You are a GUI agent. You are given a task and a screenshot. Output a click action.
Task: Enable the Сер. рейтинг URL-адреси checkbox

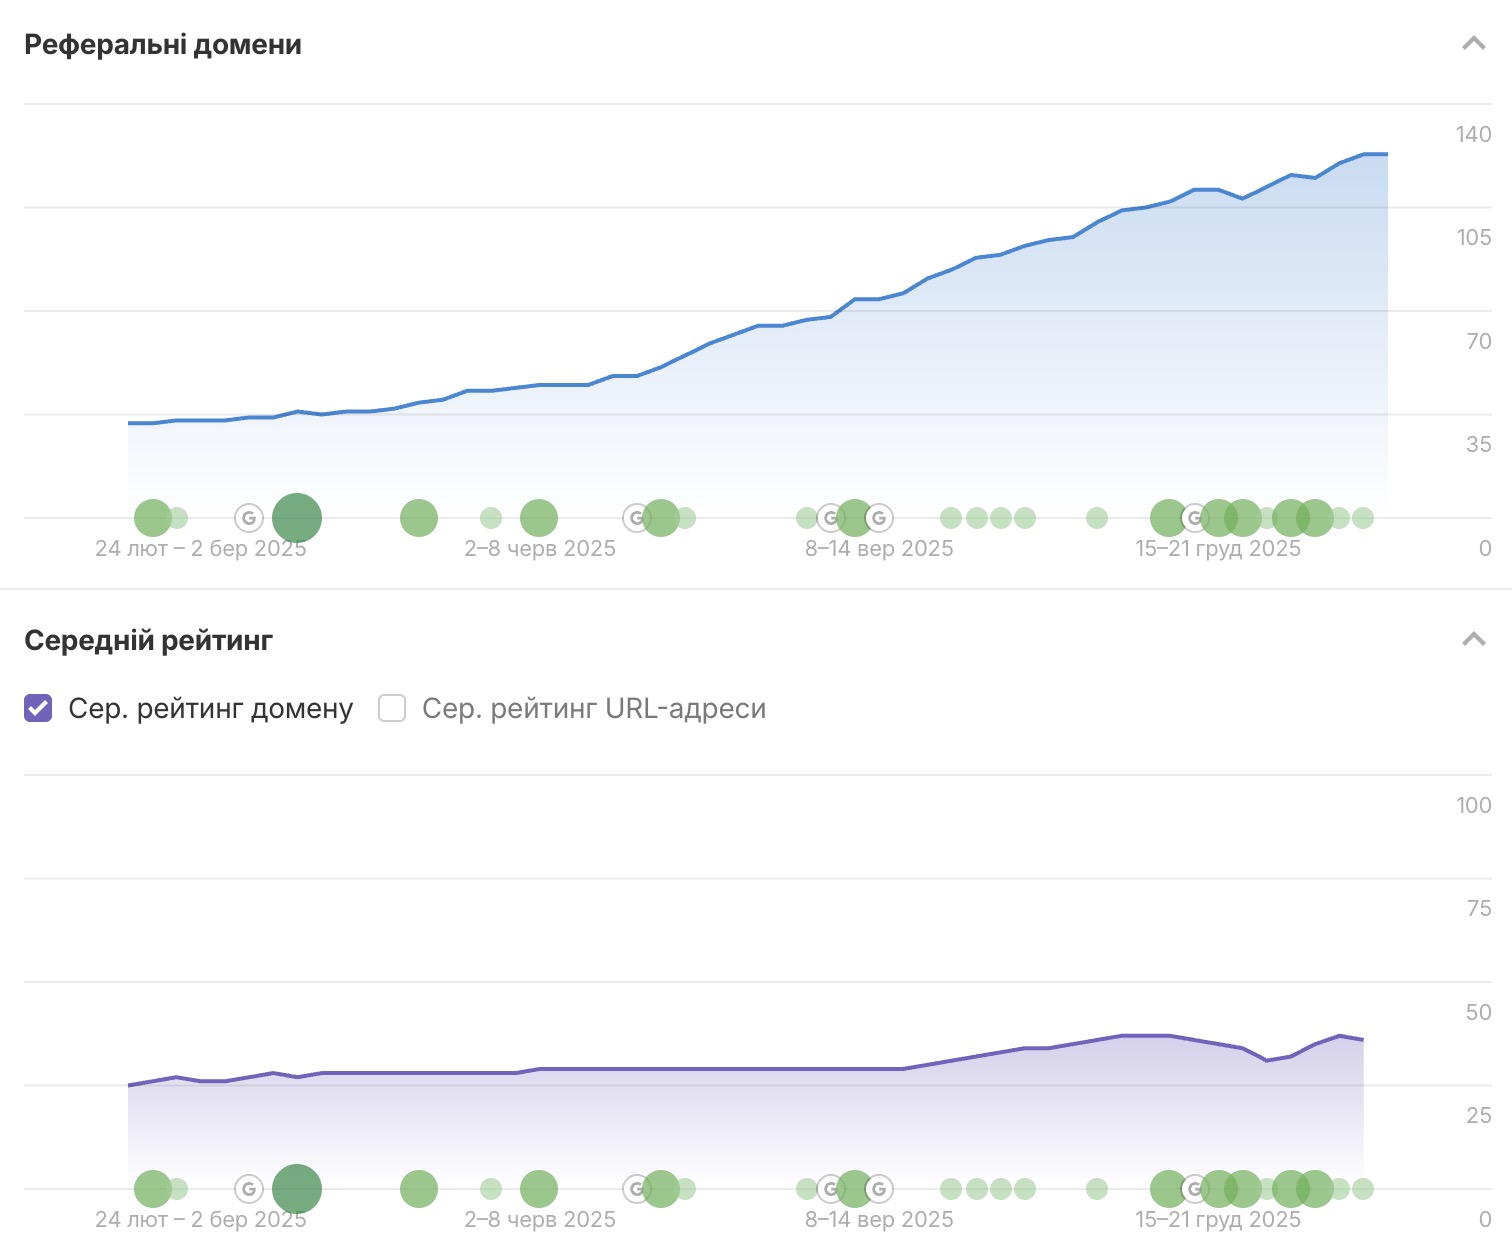click(x=392, y=708)
